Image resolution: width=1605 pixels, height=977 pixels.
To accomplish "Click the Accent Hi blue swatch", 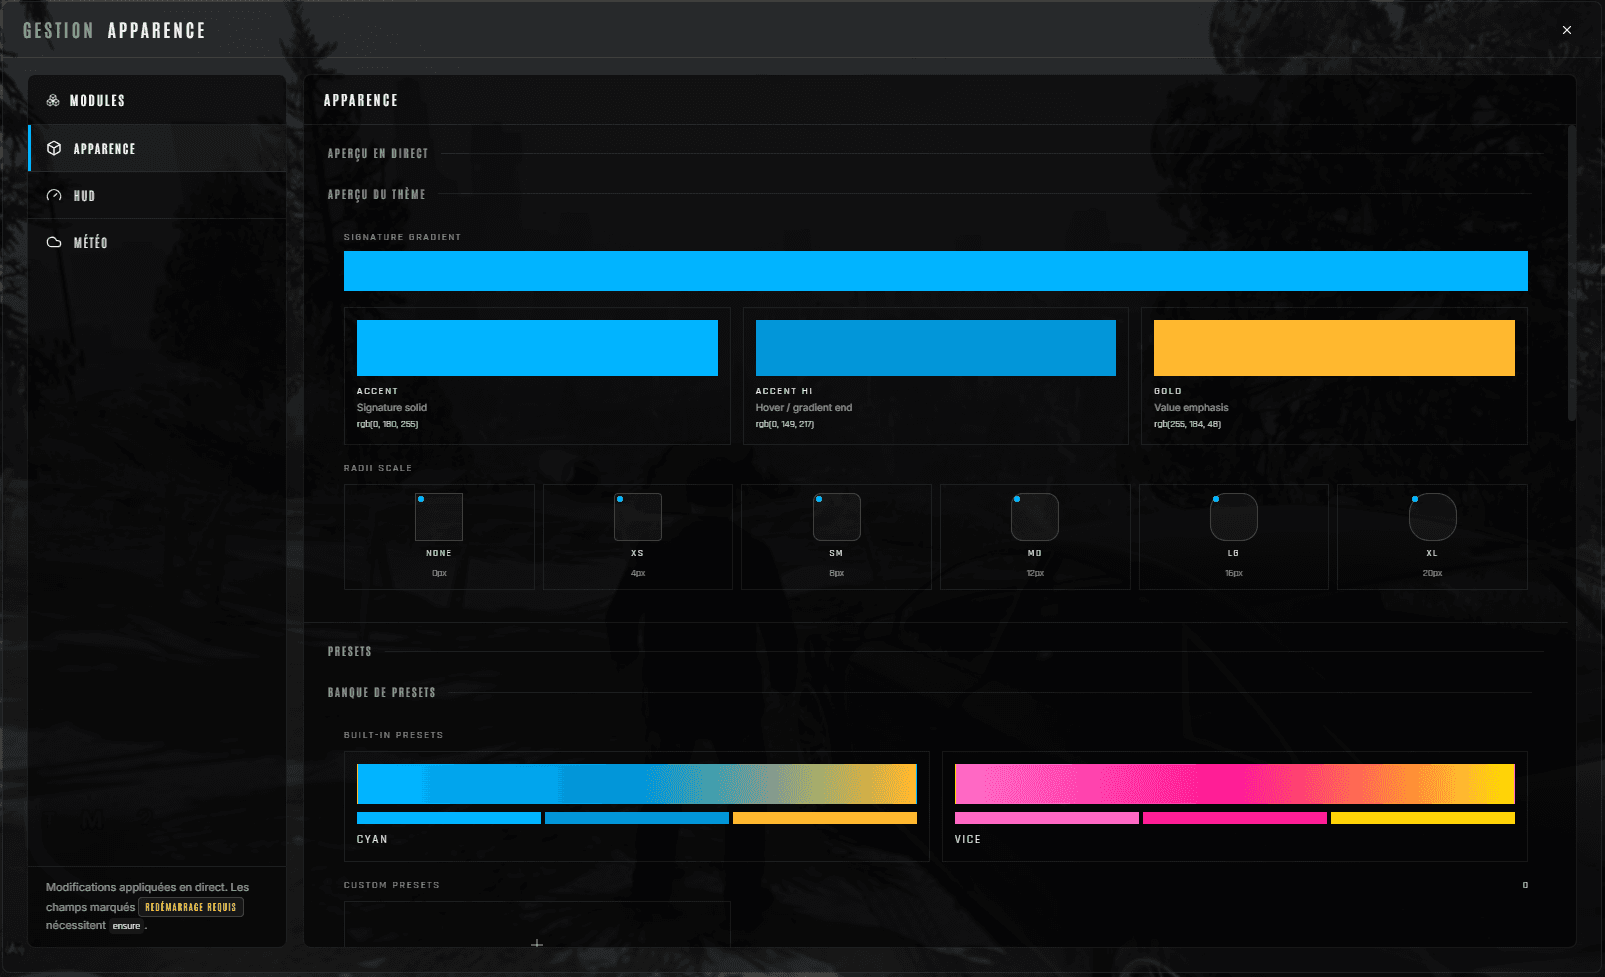I will tap(936, 348).
